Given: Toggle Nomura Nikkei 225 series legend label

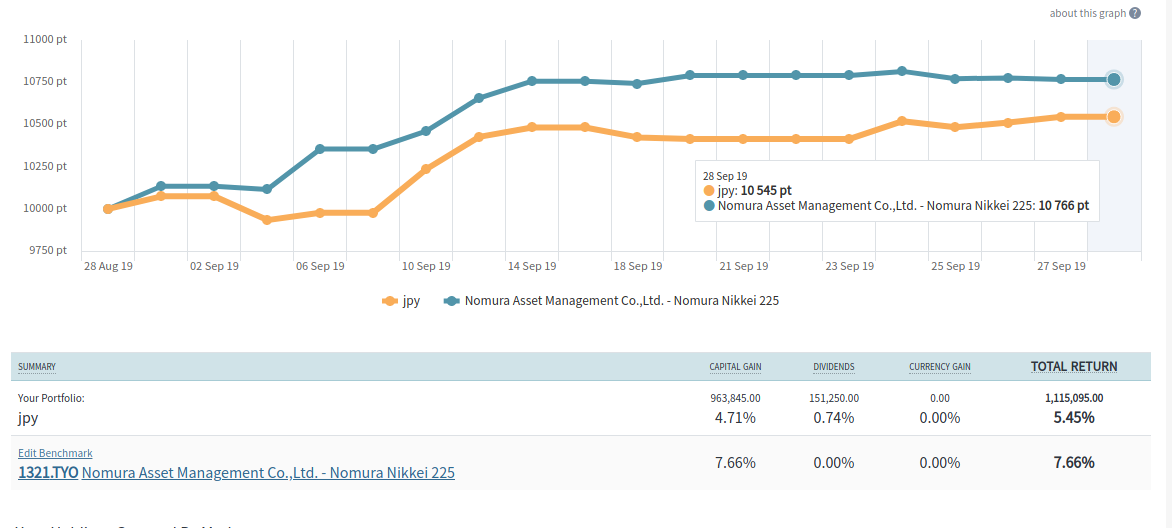Looking at the screenshot, I should click(x=621, y=300).
